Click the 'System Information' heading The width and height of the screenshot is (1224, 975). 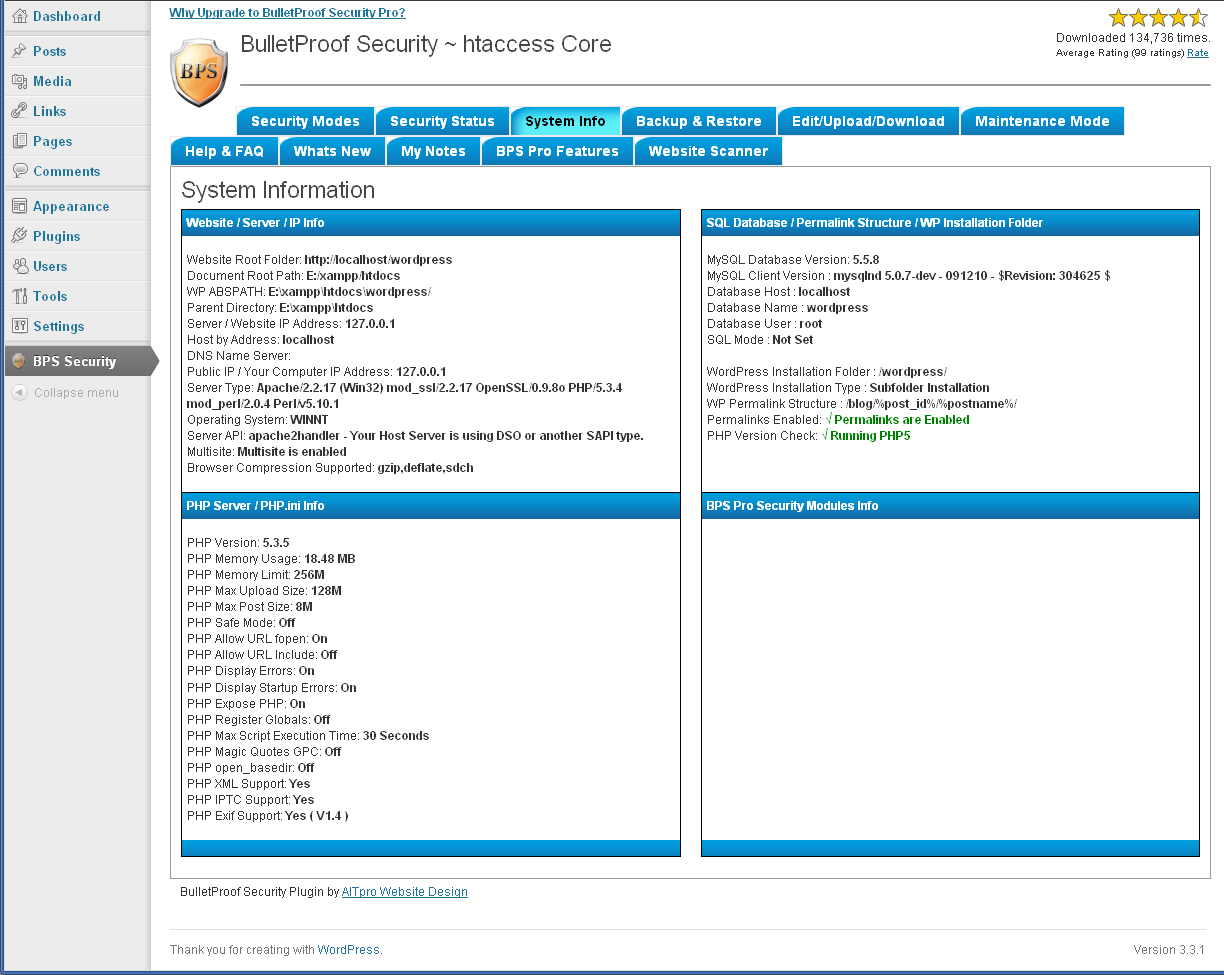(x=278, y=190)
